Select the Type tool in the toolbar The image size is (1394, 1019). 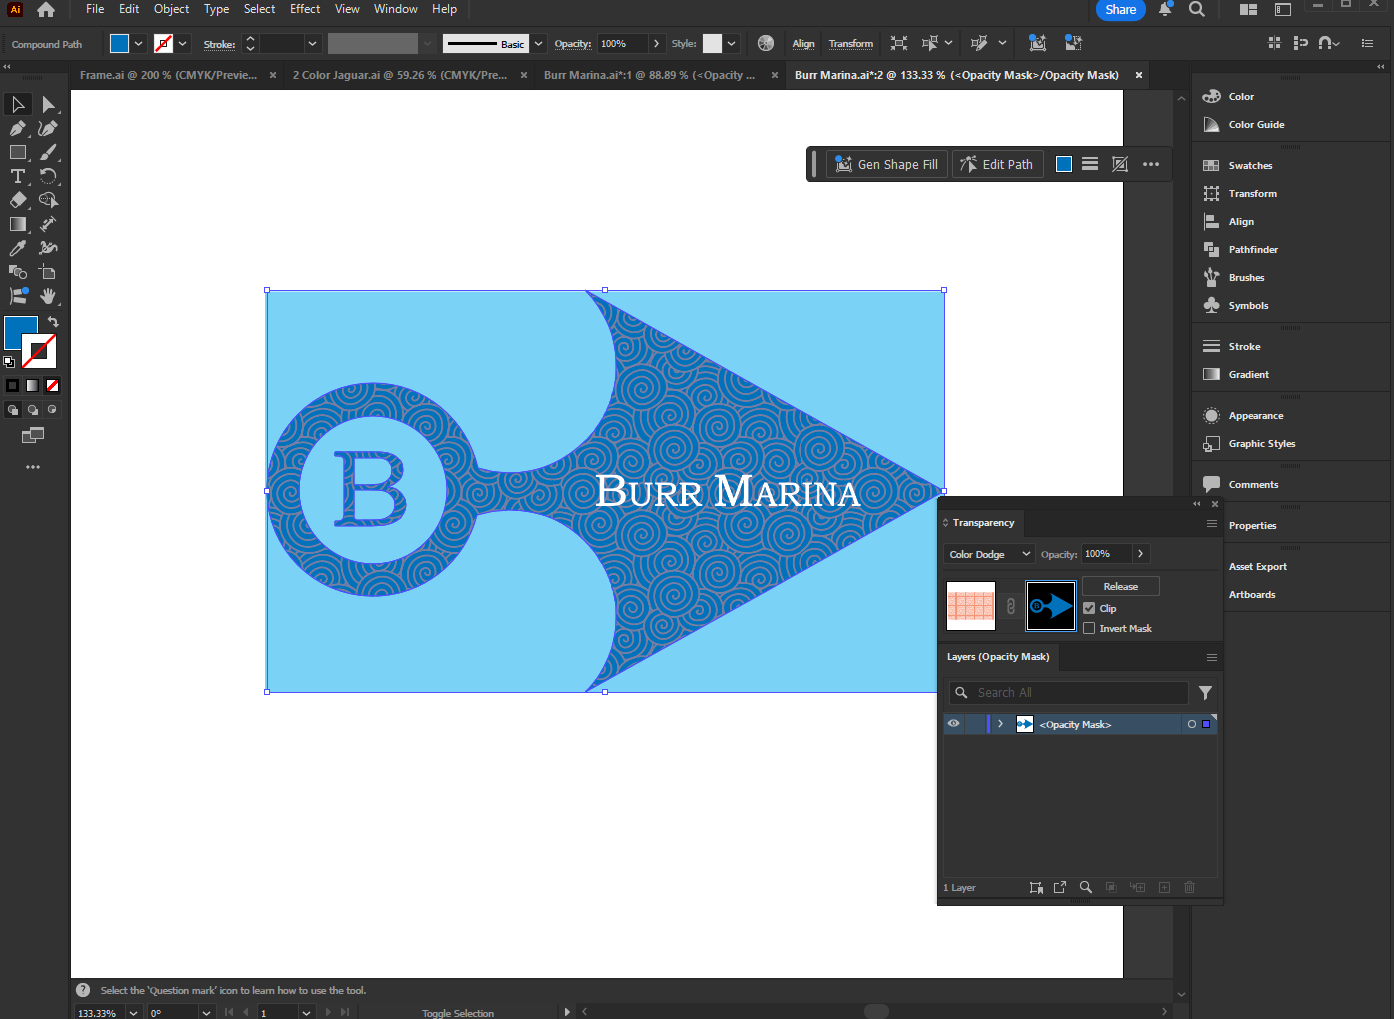click(x=17, y=176)
